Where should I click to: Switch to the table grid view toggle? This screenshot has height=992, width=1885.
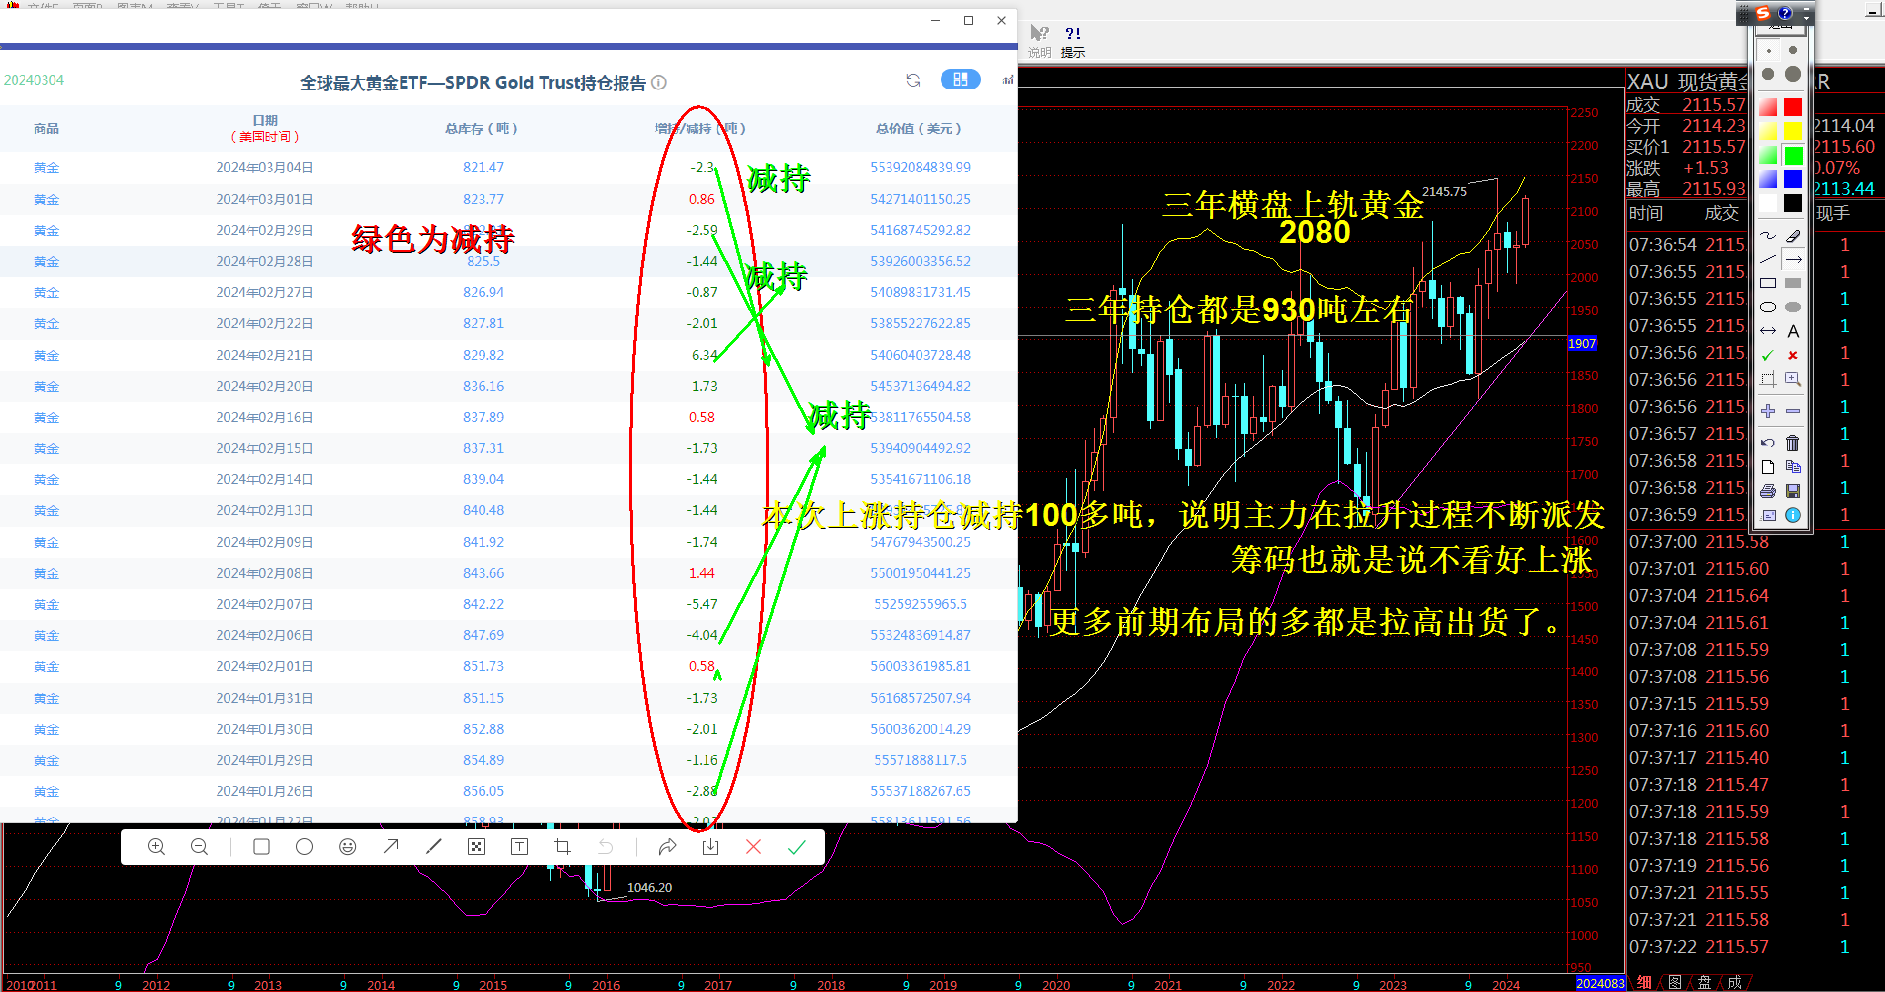click(960, 80)
